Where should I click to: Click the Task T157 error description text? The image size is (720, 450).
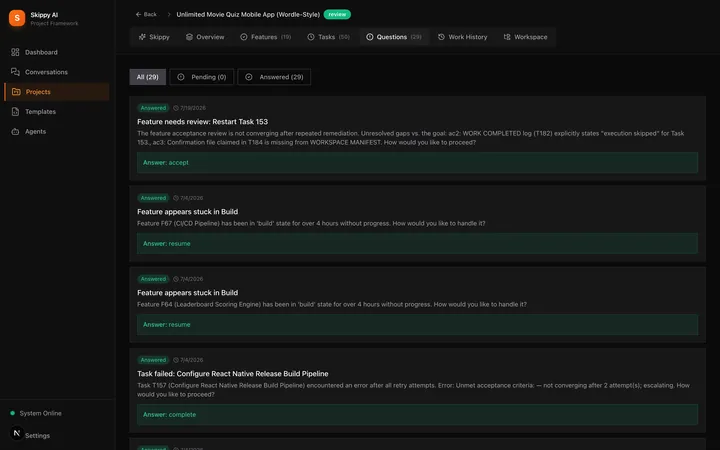coord(413,390)
